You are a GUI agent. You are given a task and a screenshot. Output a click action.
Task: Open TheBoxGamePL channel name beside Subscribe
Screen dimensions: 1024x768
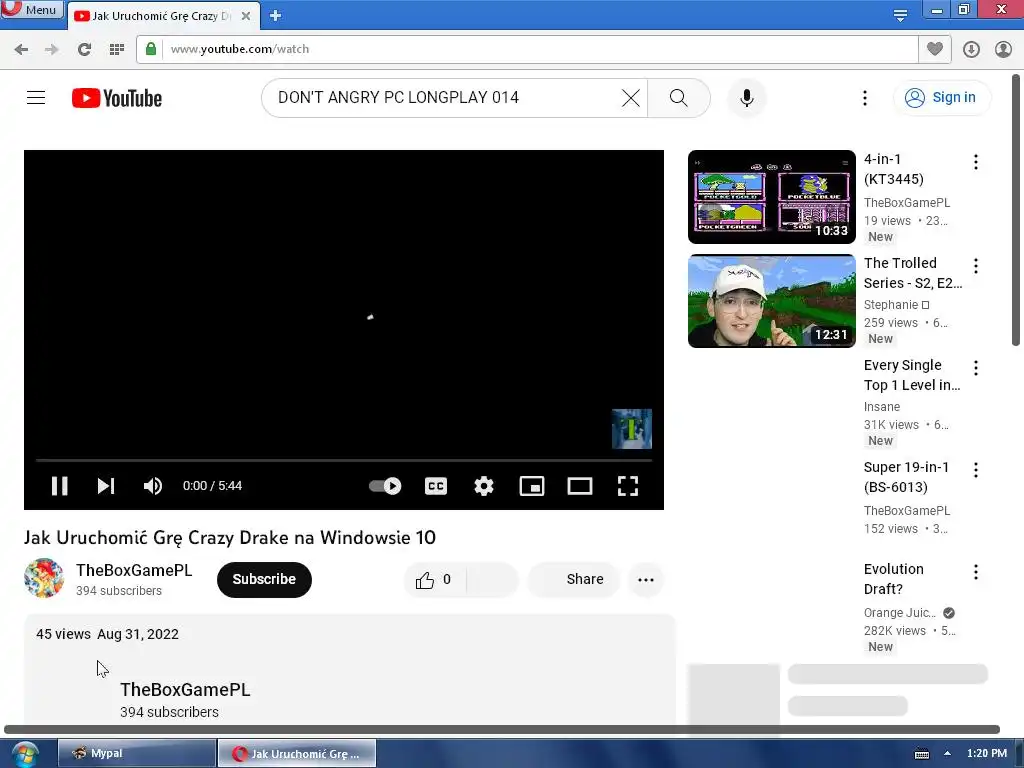(x=134, y=570)
